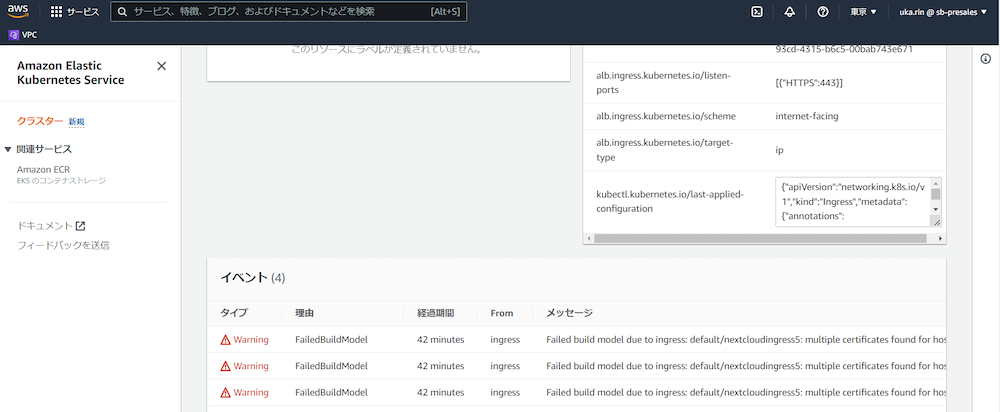This screenshot has width=1000, height=412.
Task: Select クラスター in the sidebar
Action: pyautogui.click(x=40, y=121)
